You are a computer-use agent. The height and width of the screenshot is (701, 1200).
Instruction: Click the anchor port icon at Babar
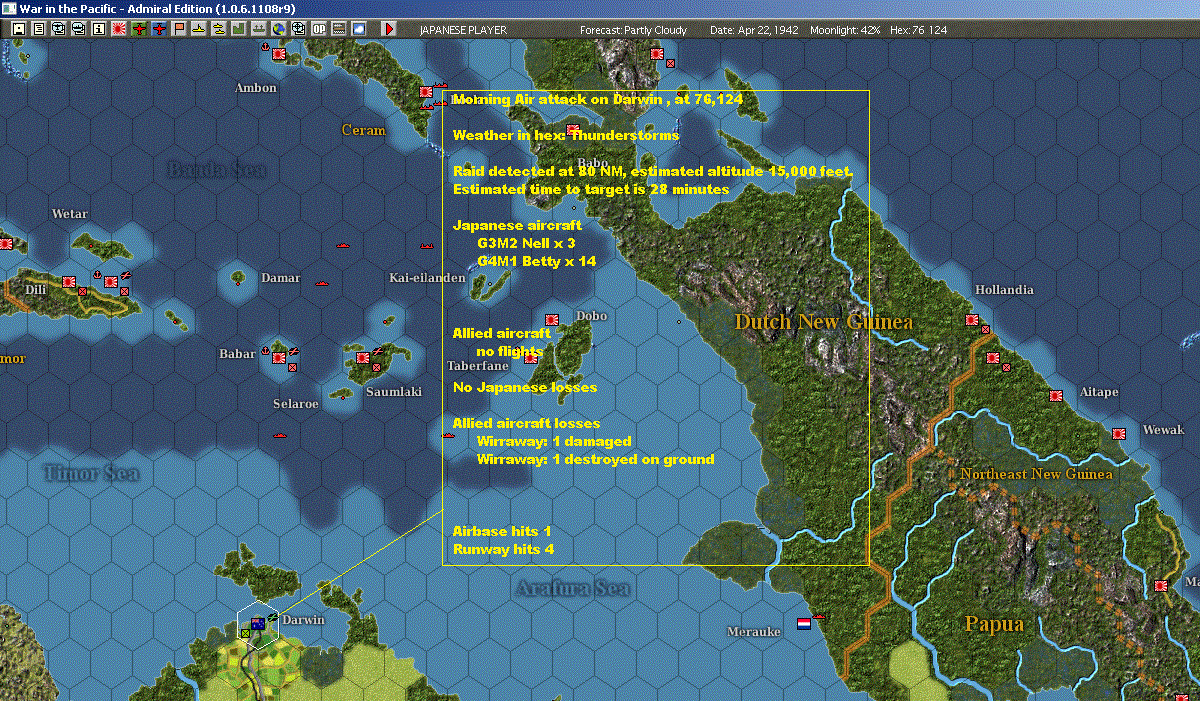[265, 350]
